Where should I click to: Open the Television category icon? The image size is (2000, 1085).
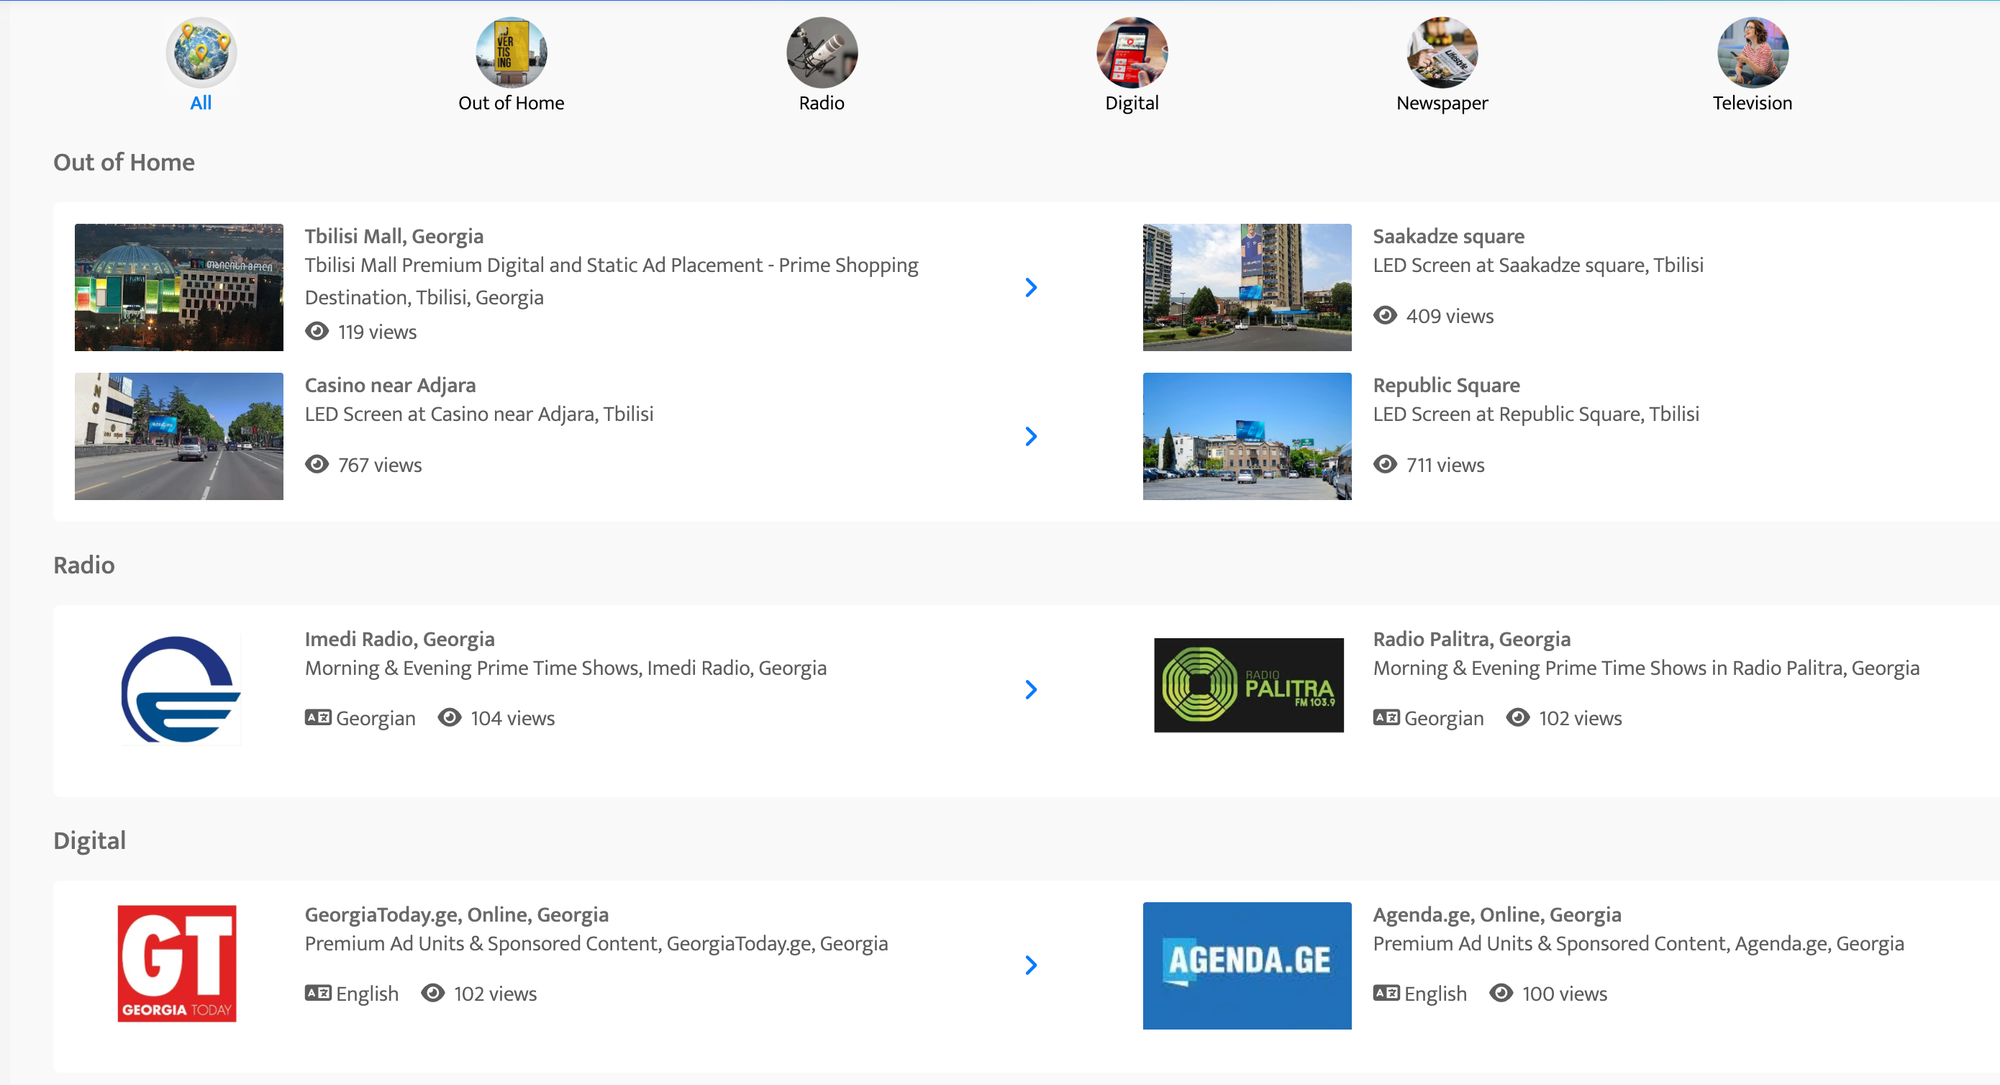coord(1753,52)
